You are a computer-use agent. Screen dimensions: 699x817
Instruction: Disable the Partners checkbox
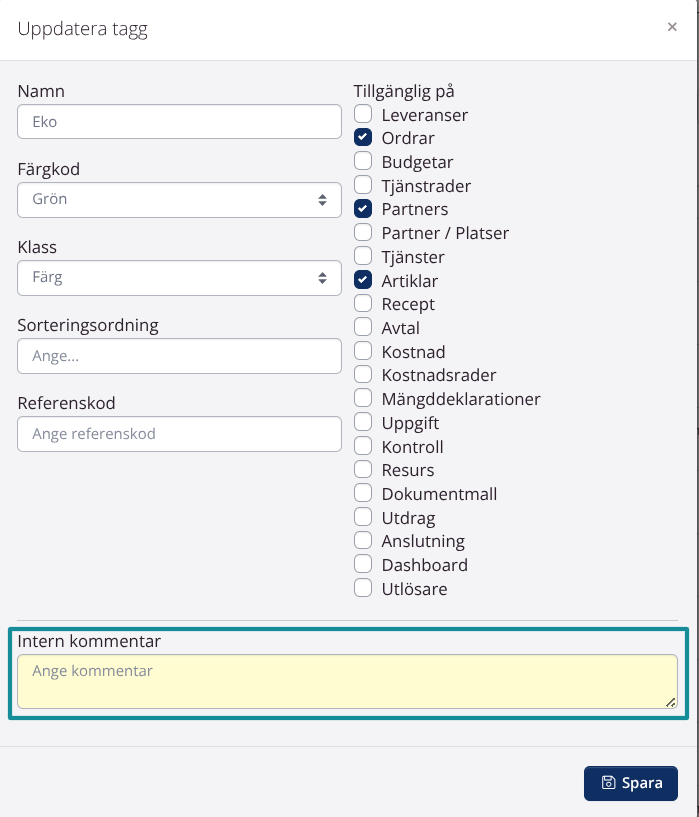tap(363, 209)
